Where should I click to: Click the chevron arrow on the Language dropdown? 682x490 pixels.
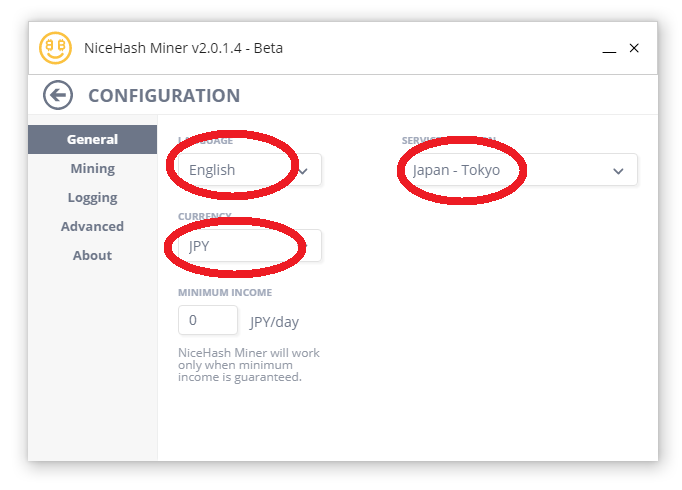pyautogui.click(x=303, y=171)
